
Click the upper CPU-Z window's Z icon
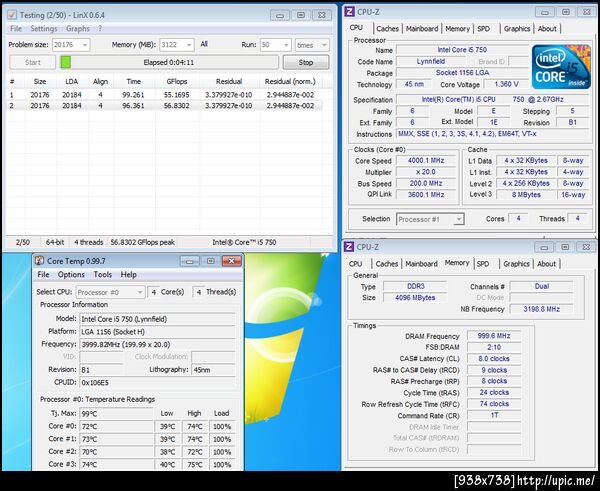(349, 12)
